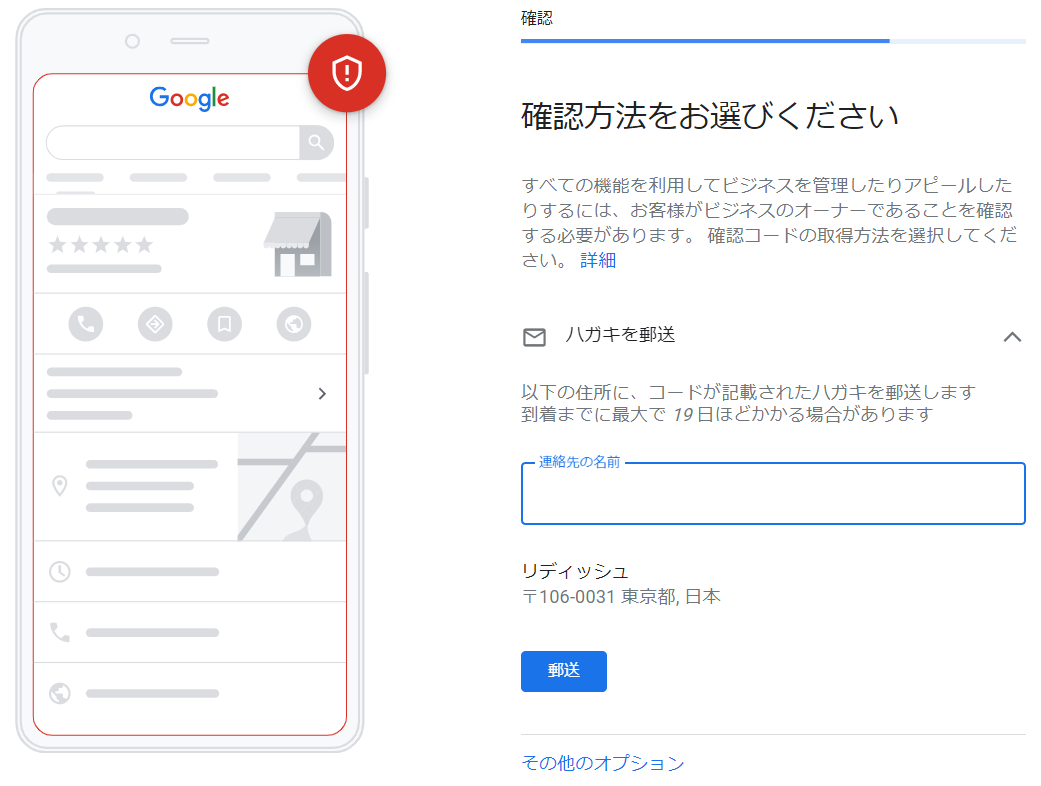
Task: Click the storefront illustration icon
Action: (x=298, y=244)
